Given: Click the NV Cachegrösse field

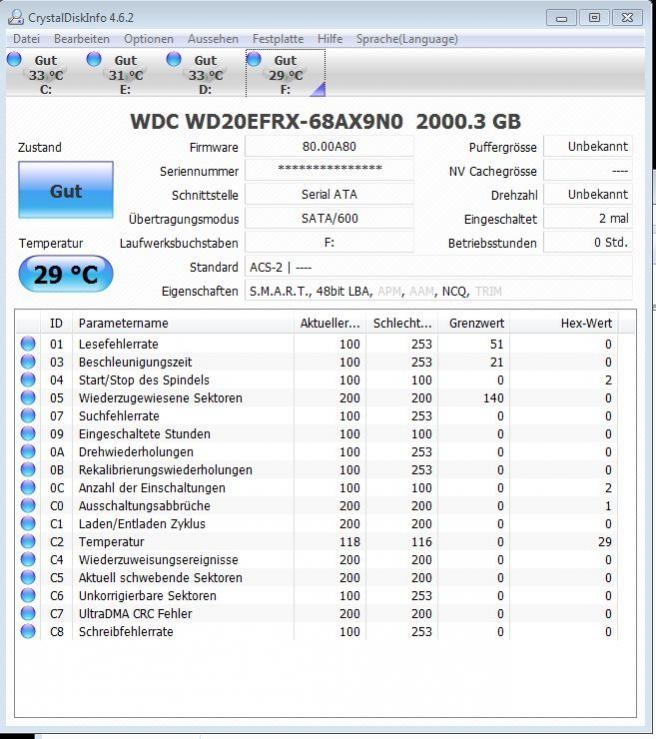Looking at the screenshot, I should pos(588,170).
